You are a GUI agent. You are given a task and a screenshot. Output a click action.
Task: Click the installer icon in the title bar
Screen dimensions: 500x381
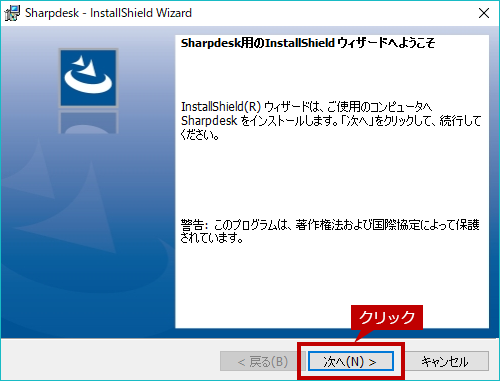coord(12,13)
